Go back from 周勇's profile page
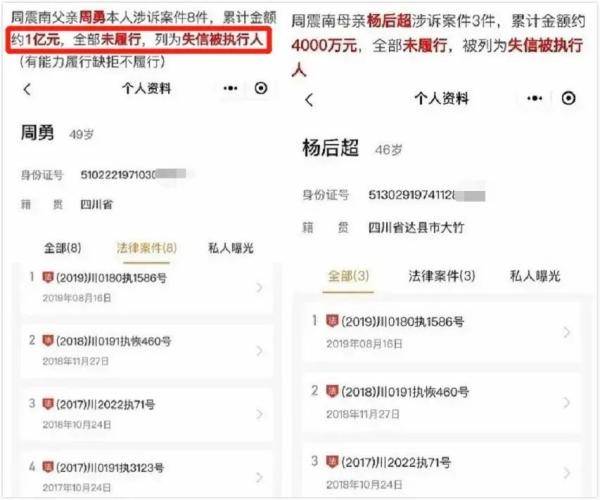 27,90
